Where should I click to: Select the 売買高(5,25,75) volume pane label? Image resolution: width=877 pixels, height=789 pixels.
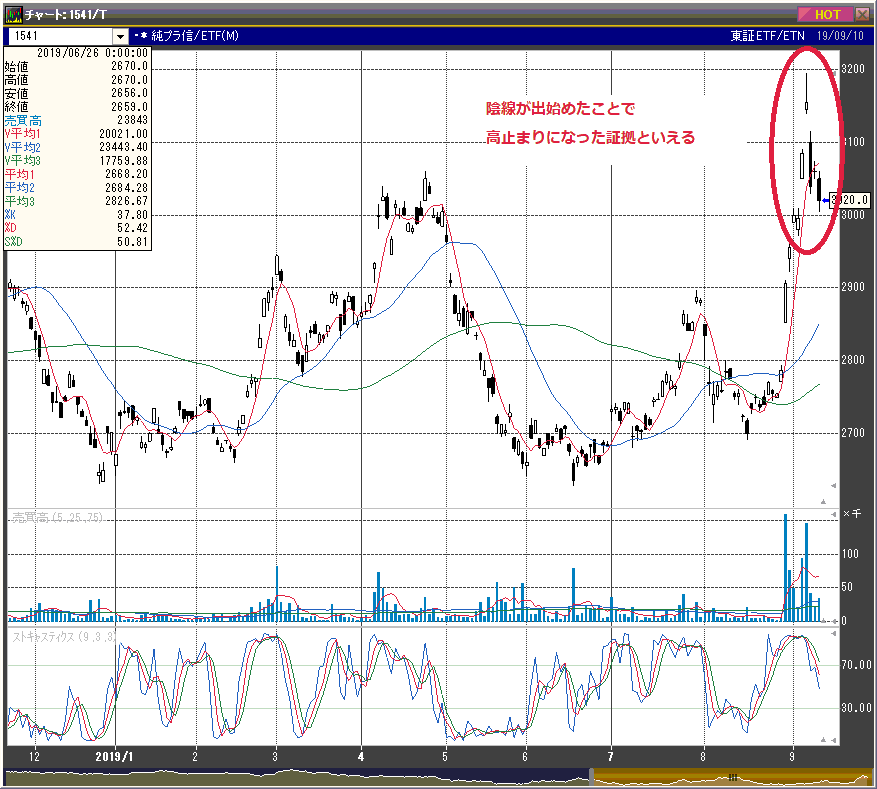click(x=58, y=518)
